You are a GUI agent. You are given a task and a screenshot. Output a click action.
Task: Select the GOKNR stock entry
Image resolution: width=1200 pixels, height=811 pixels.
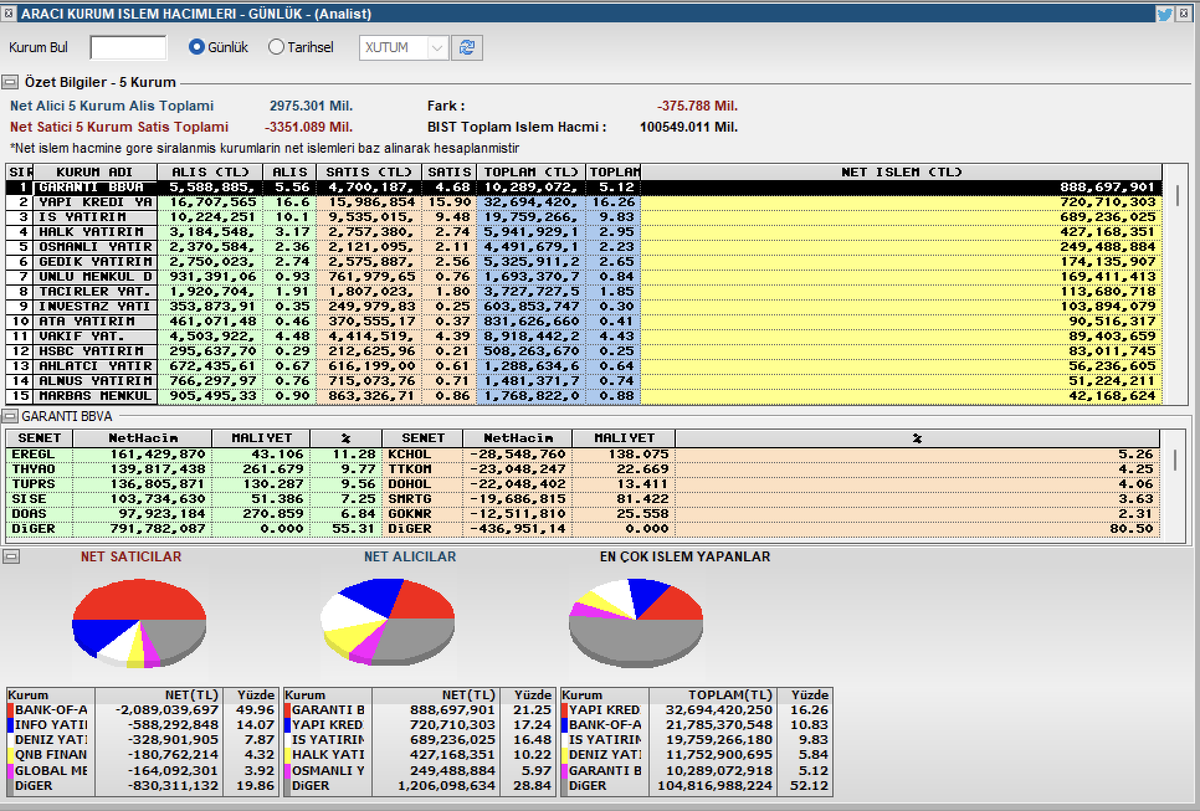pos(771,514)
